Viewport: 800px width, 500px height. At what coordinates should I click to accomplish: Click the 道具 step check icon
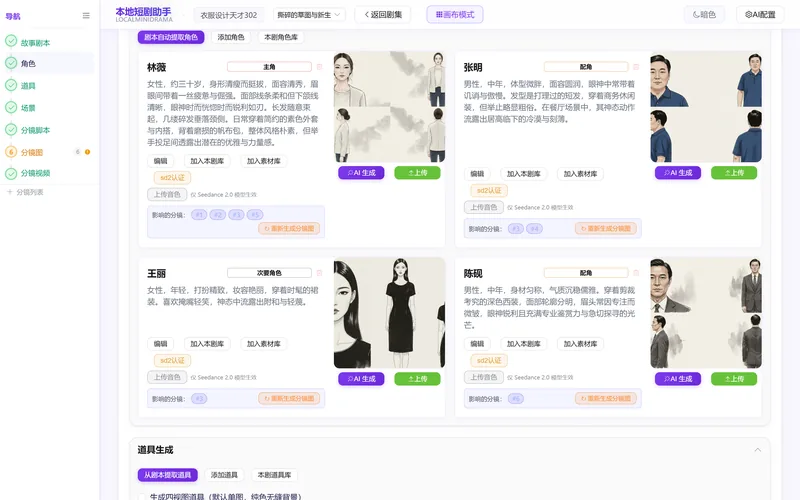click(11, 85)
